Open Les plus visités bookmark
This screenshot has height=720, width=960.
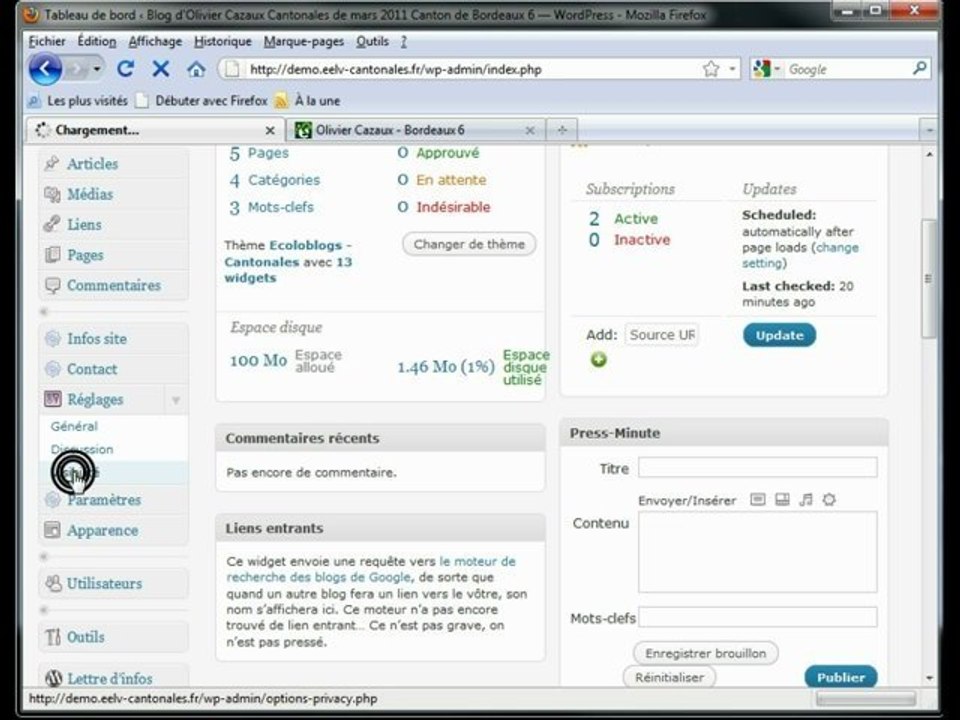point(78,100)
